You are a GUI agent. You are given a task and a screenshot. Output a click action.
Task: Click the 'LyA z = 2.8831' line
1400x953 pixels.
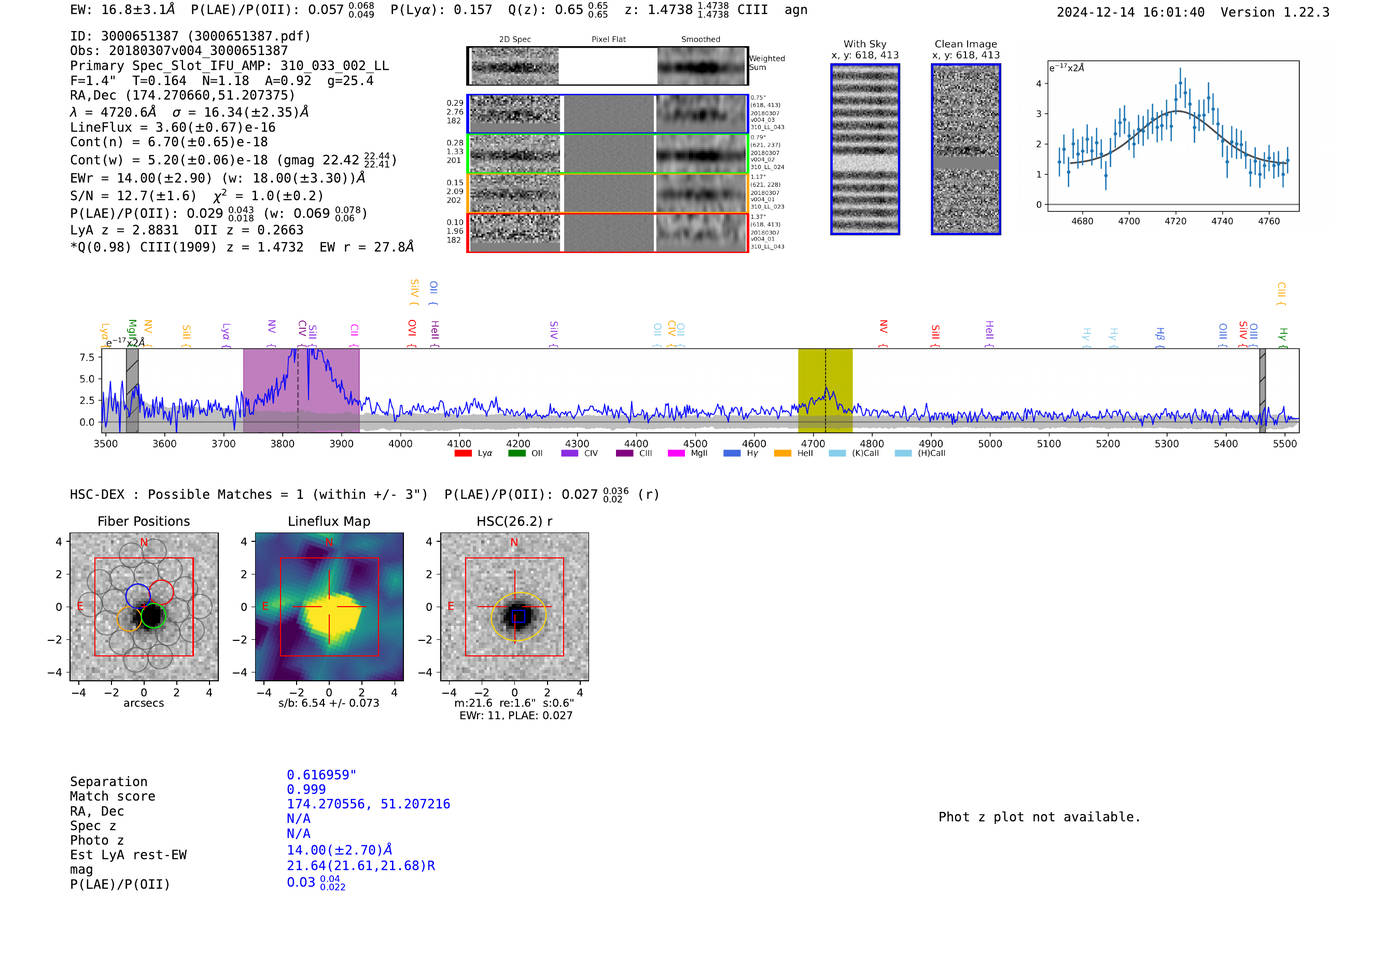(124, 230)
